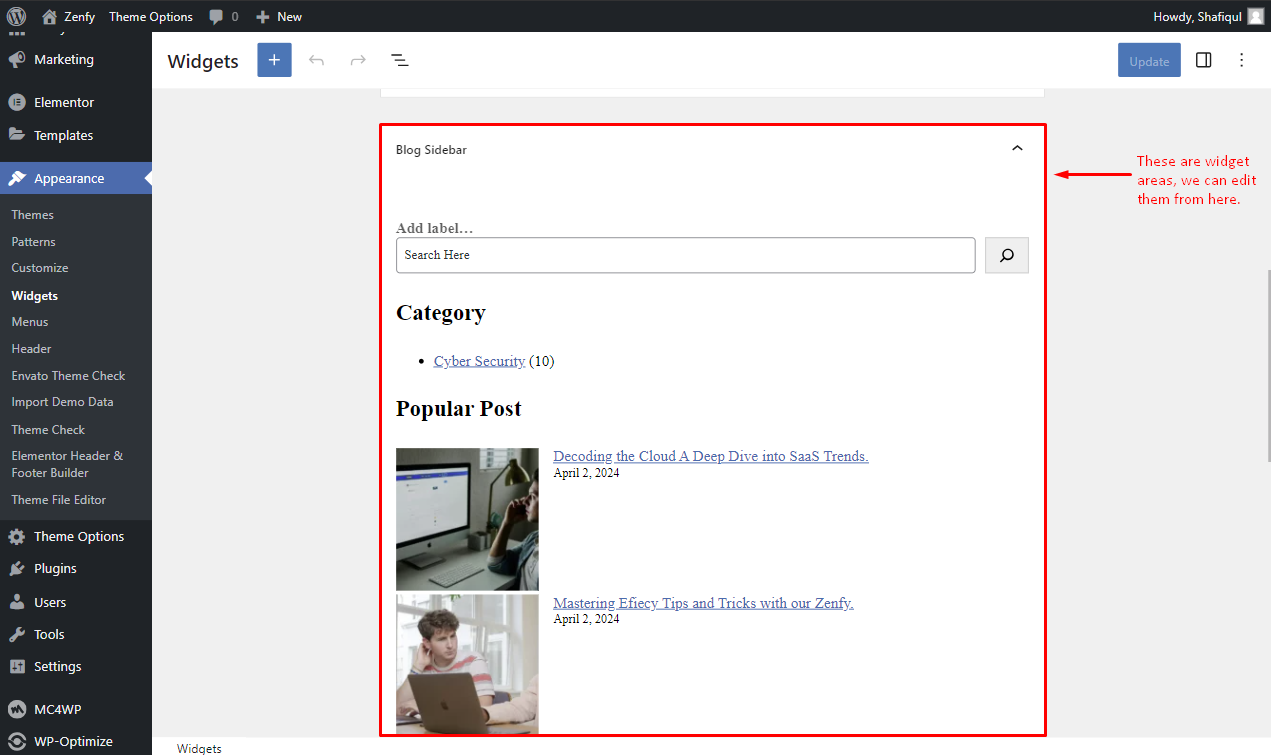The height and width of the screenshot is (755, 1271).
Task: Click the Settings sliders icon
Action: click(17, 667)
